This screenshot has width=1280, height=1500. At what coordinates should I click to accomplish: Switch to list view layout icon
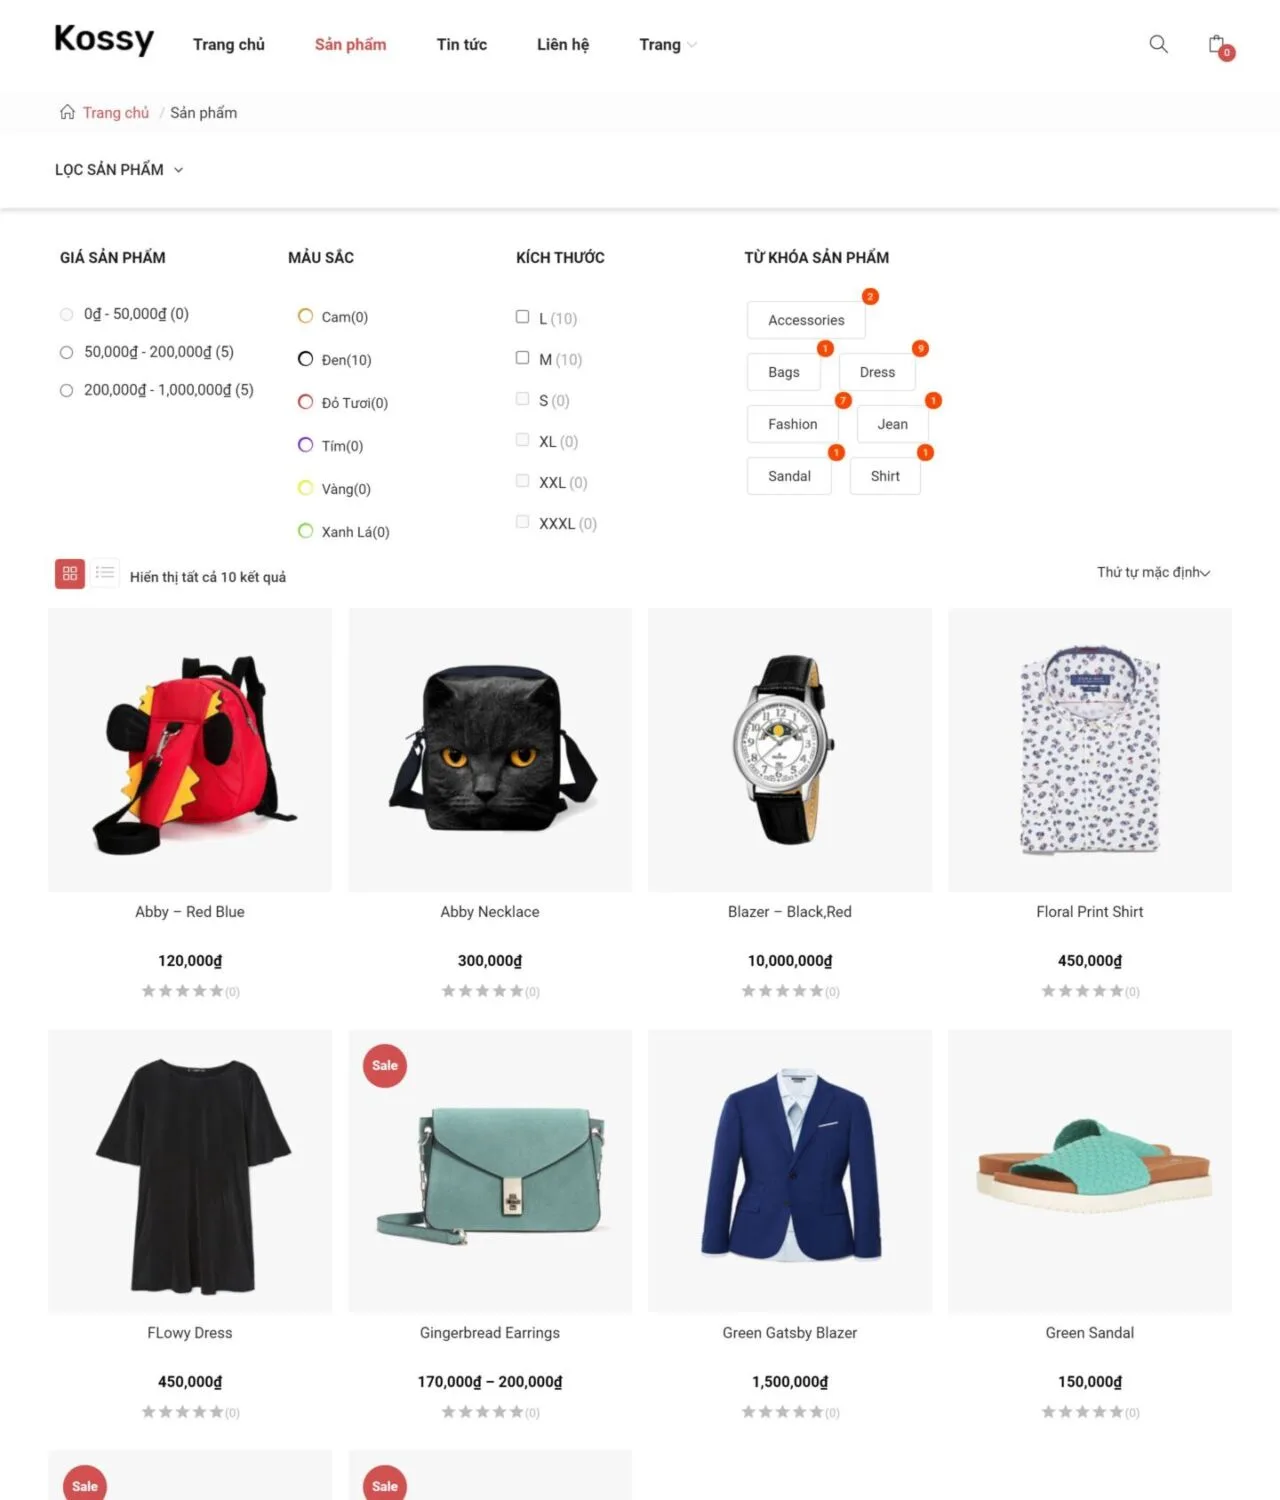coord(105,573)
